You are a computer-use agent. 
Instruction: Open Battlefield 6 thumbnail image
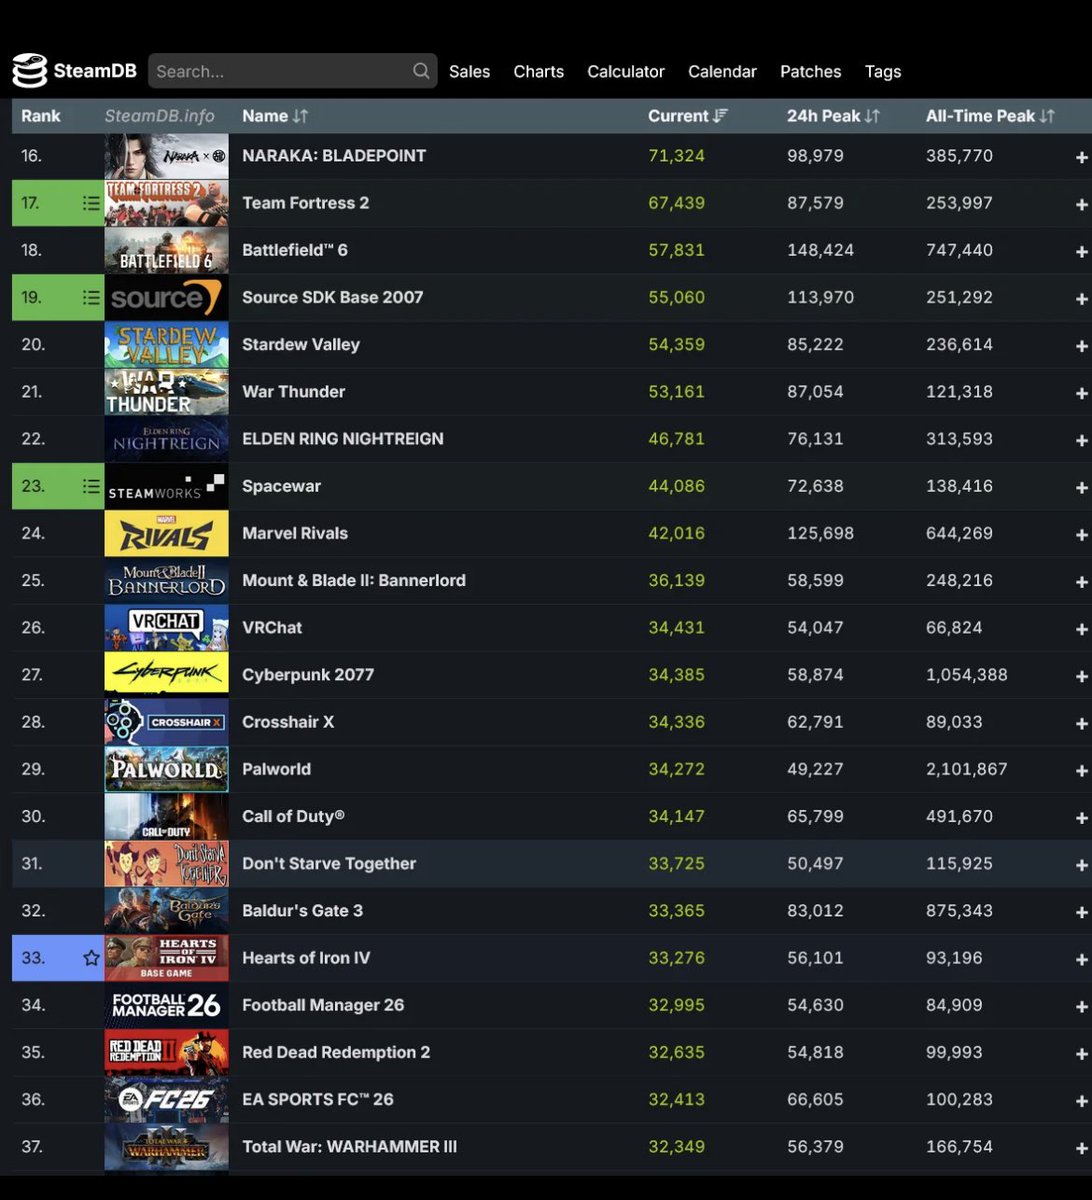(x=166, y=250)
